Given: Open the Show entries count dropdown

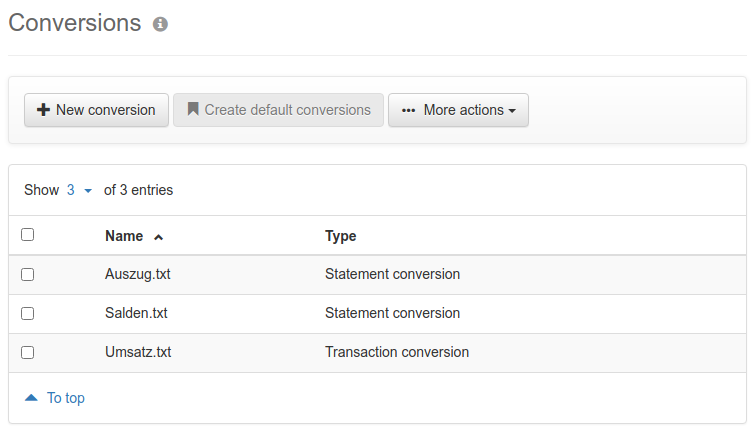Looking at the screenshot, I should pos(79,190).
